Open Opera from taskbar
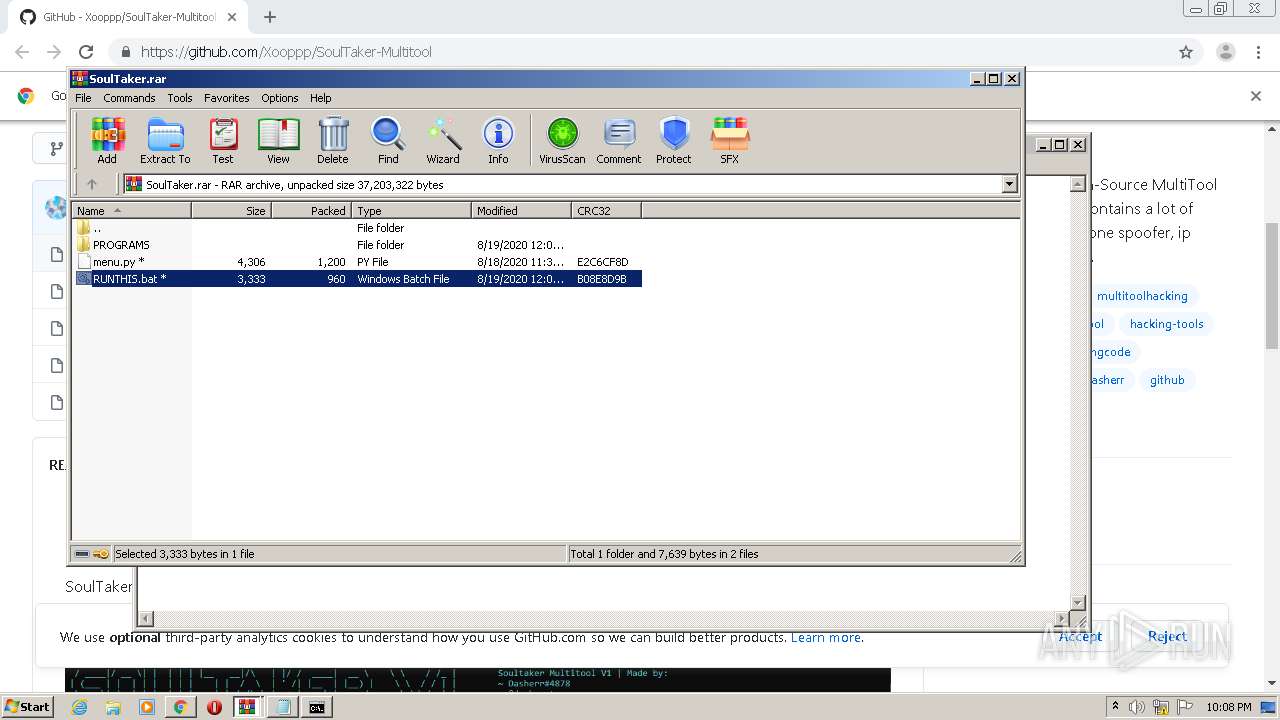 [214, 707]
